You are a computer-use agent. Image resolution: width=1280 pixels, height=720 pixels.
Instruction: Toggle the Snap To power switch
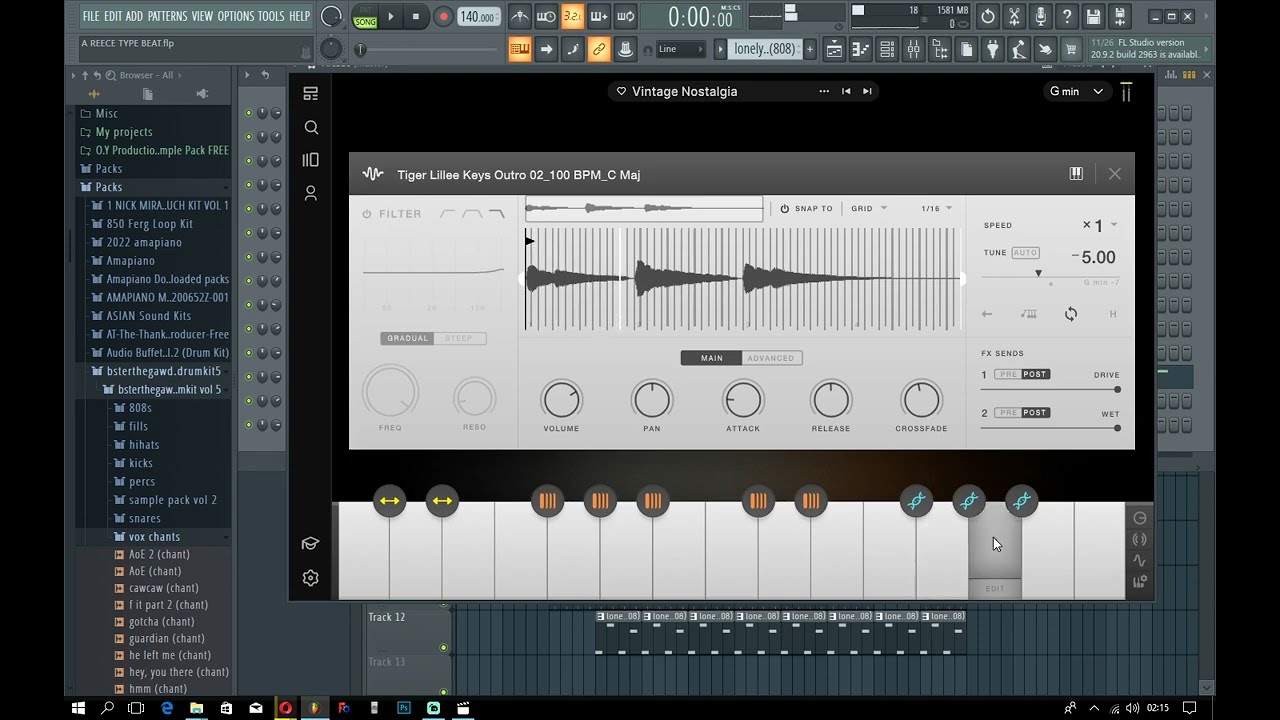pos(785,208)
